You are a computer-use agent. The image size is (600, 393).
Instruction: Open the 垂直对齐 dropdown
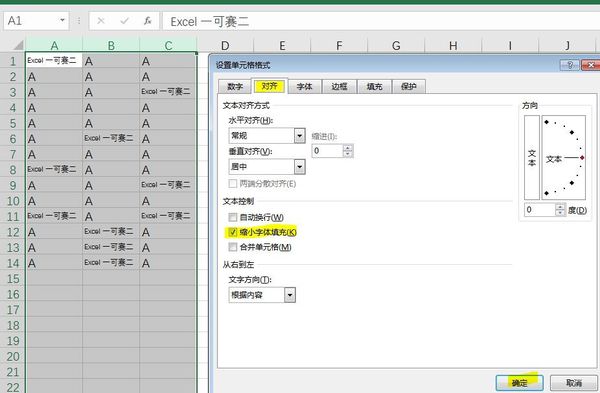click(x=300, y=167)
